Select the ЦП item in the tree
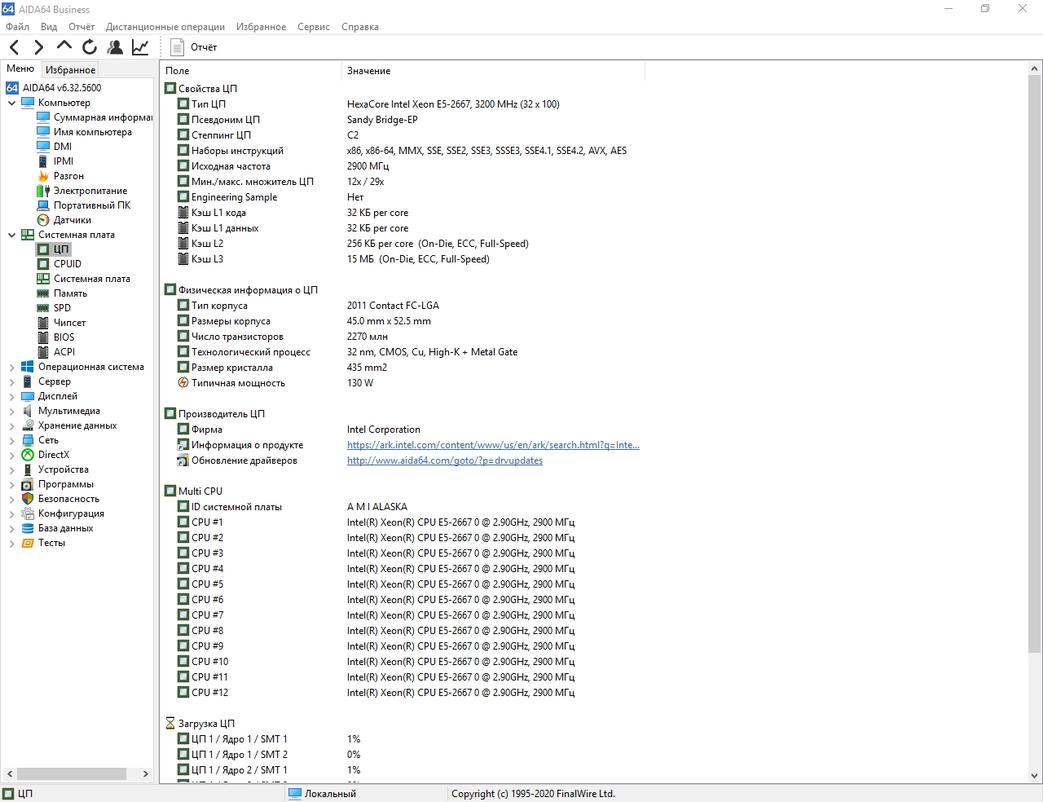 pos(61,249)
